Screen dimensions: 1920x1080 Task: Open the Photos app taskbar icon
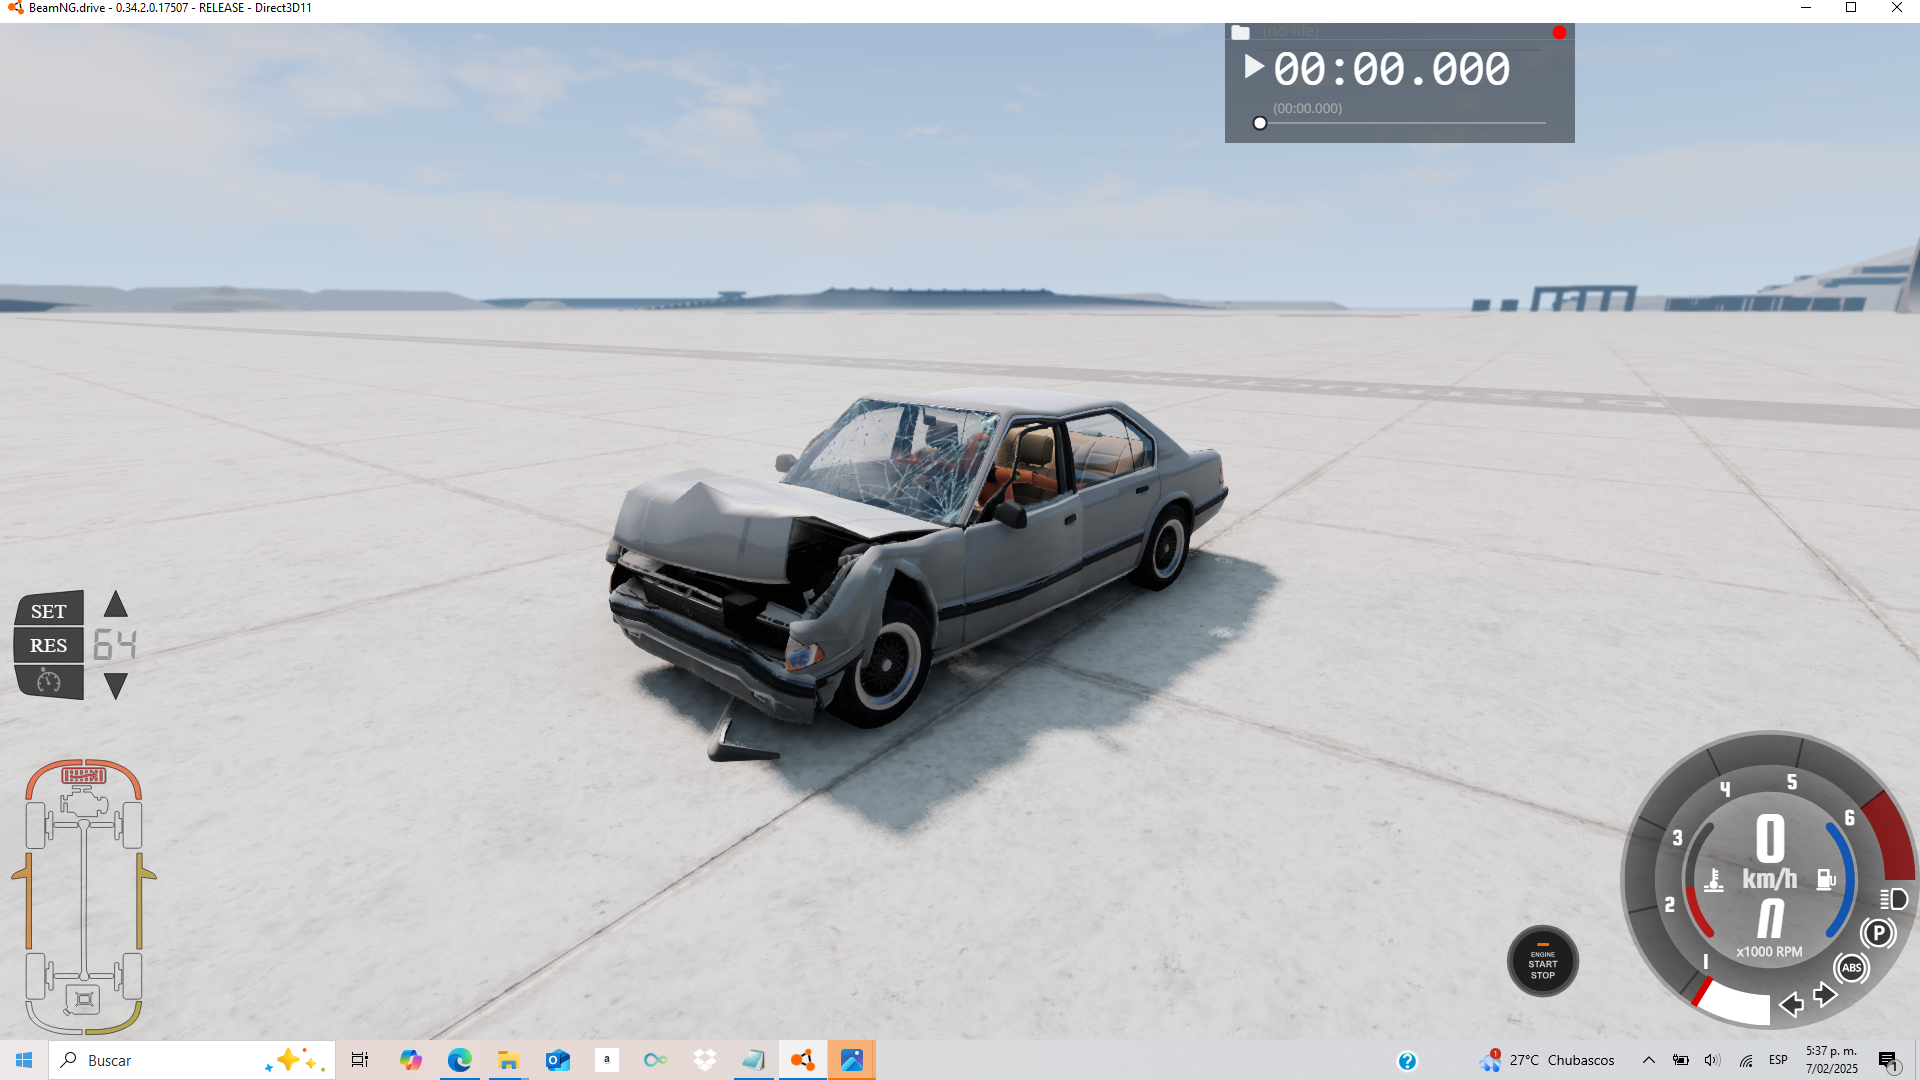[852, 1060]
